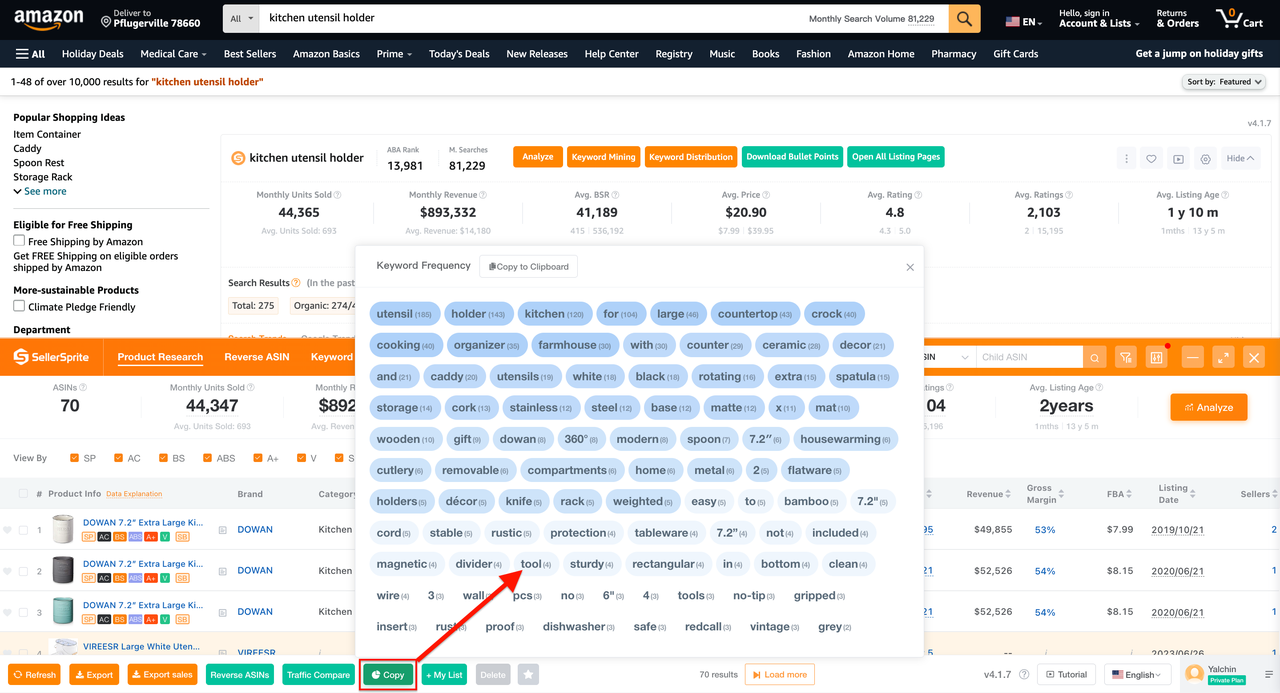Click the Amazon logo
This screenshot has height=693, width=1280.
click(x=47, y=19)
